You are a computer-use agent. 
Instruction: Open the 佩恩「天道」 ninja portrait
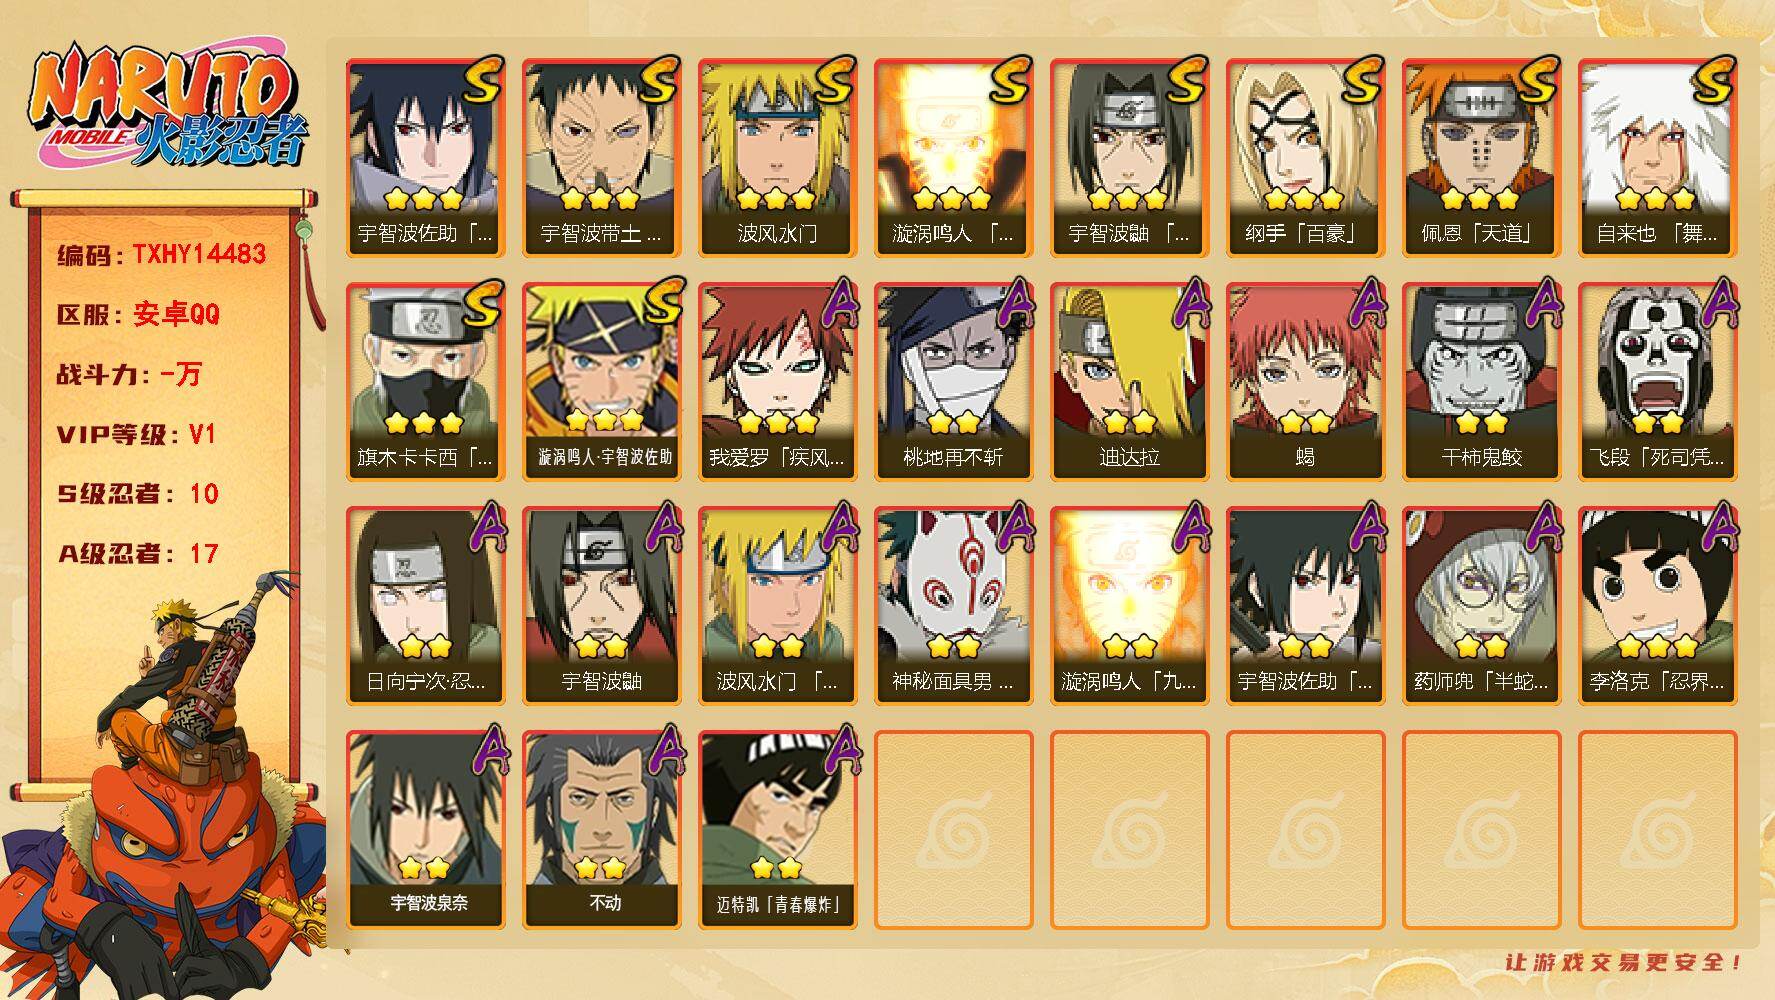(1481, 158)
